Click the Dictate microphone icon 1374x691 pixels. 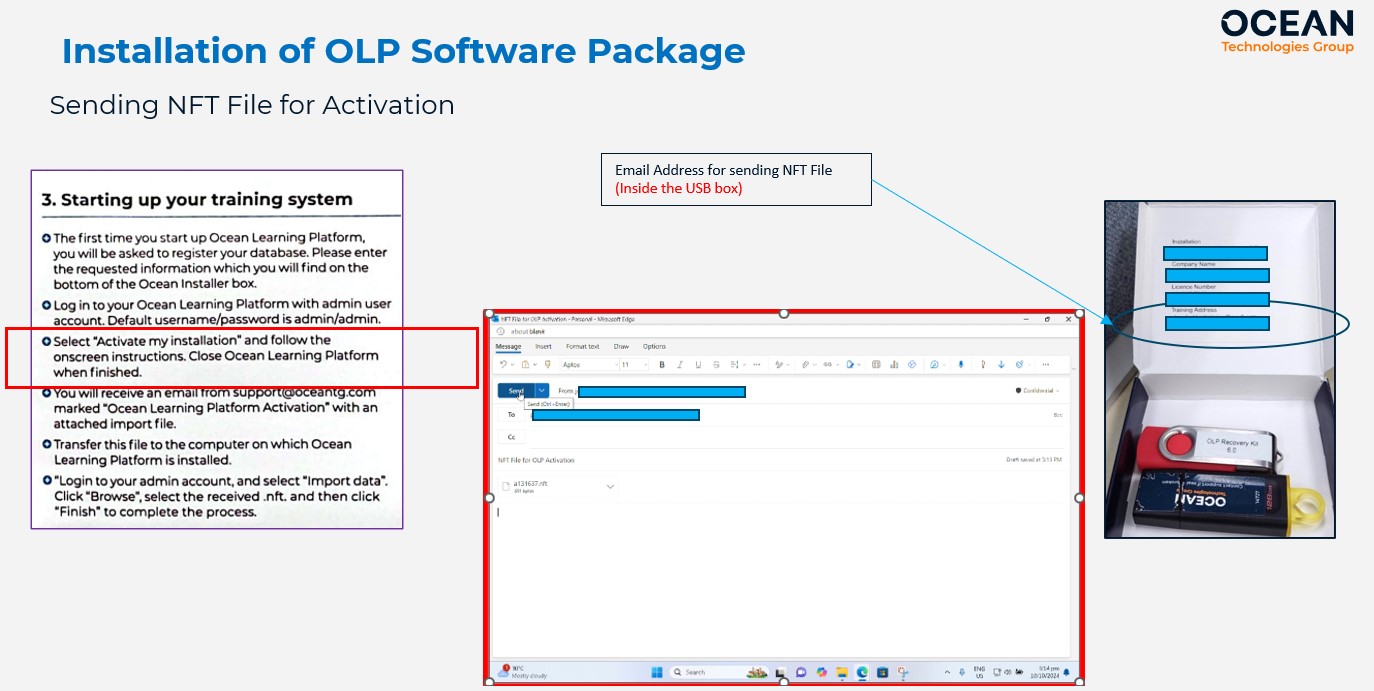(961, 365)
